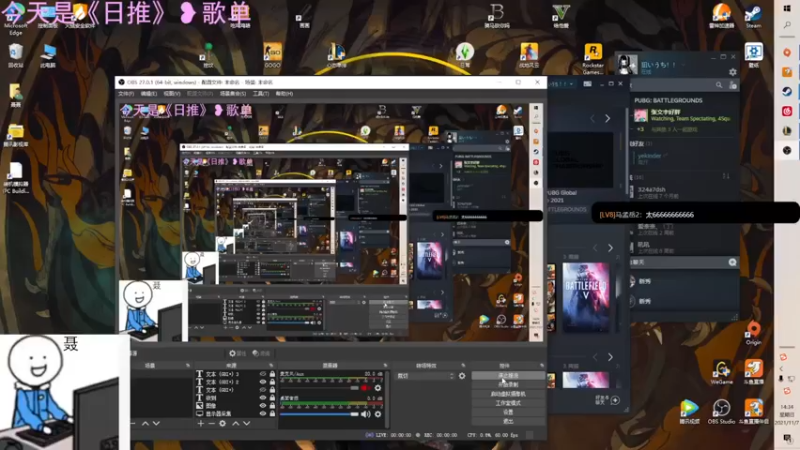
Task: Open 编辑(E) menu in OBS
Action: tap(148, 94)
